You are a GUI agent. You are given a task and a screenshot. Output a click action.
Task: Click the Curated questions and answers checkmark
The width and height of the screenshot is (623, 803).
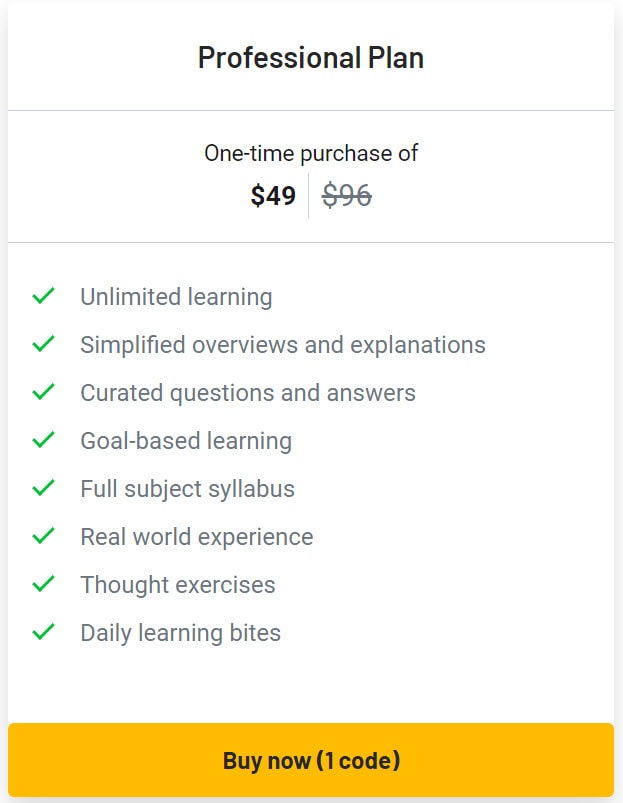pos(42,392)
